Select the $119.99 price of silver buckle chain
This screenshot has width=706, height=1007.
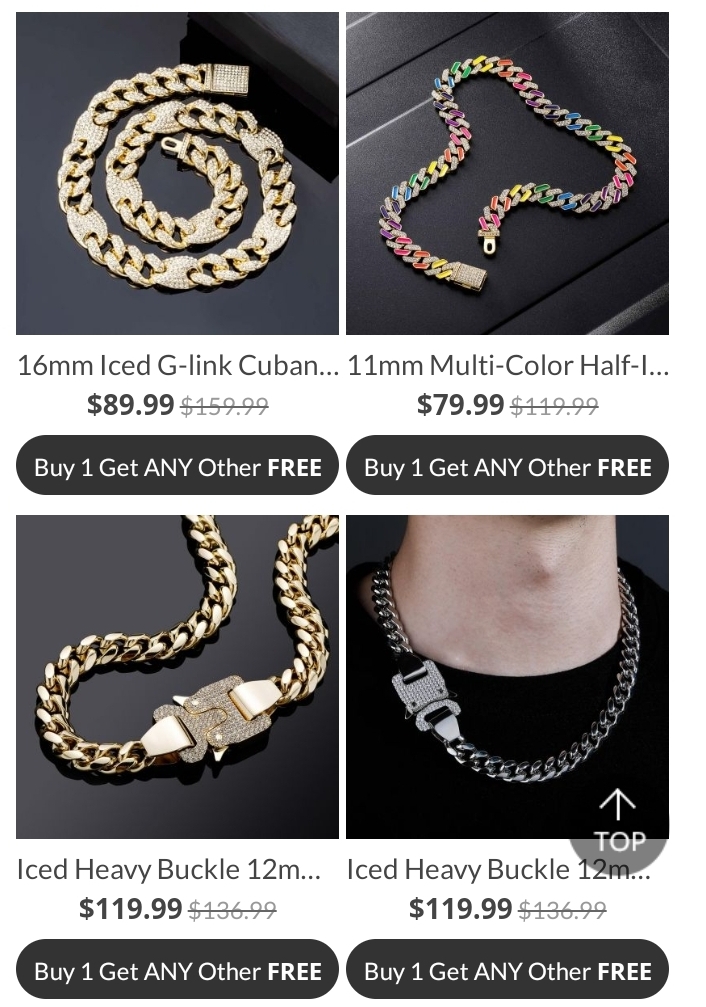(x=460, y=908)
